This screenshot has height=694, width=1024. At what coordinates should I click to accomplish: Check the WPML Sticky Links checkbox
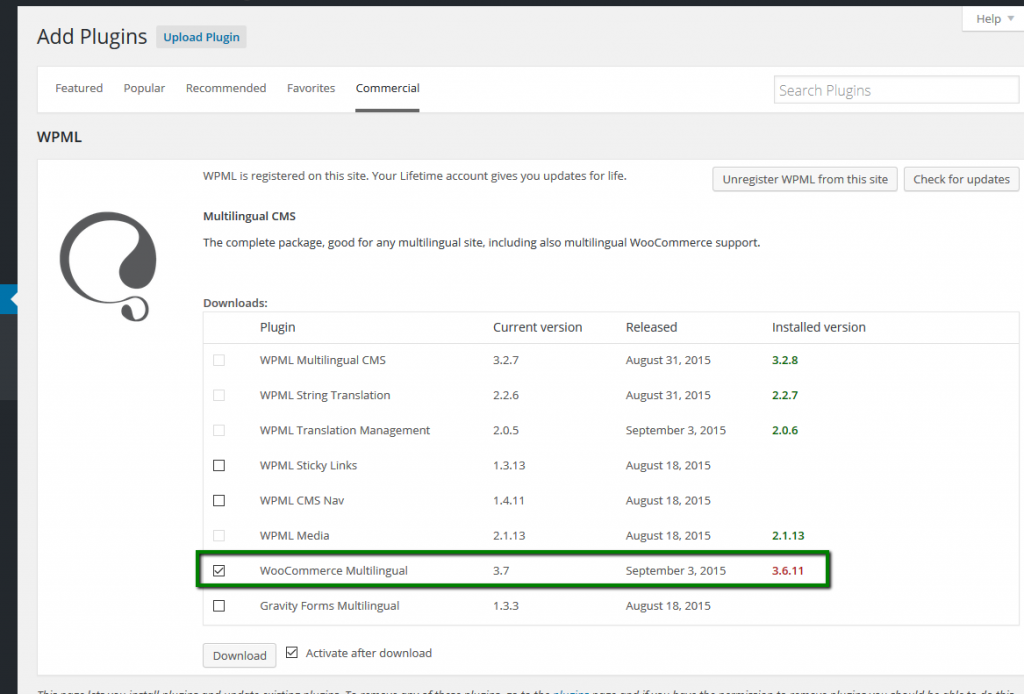219,465
